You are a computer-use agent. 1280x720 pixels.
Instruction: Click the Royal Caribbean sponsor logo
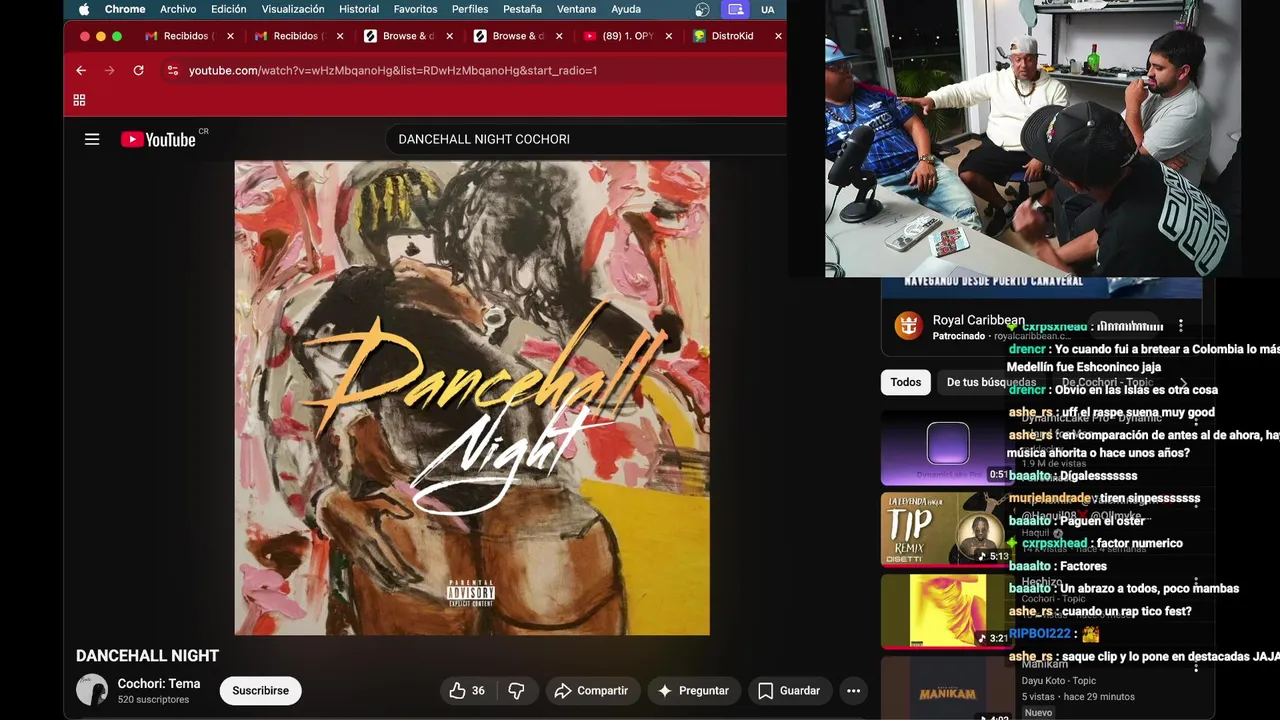pyautogui.click(x=908, y=326)
